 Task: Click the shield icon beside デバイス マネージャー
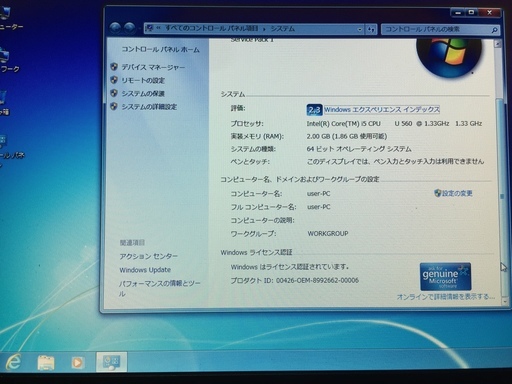click(114, 67)
